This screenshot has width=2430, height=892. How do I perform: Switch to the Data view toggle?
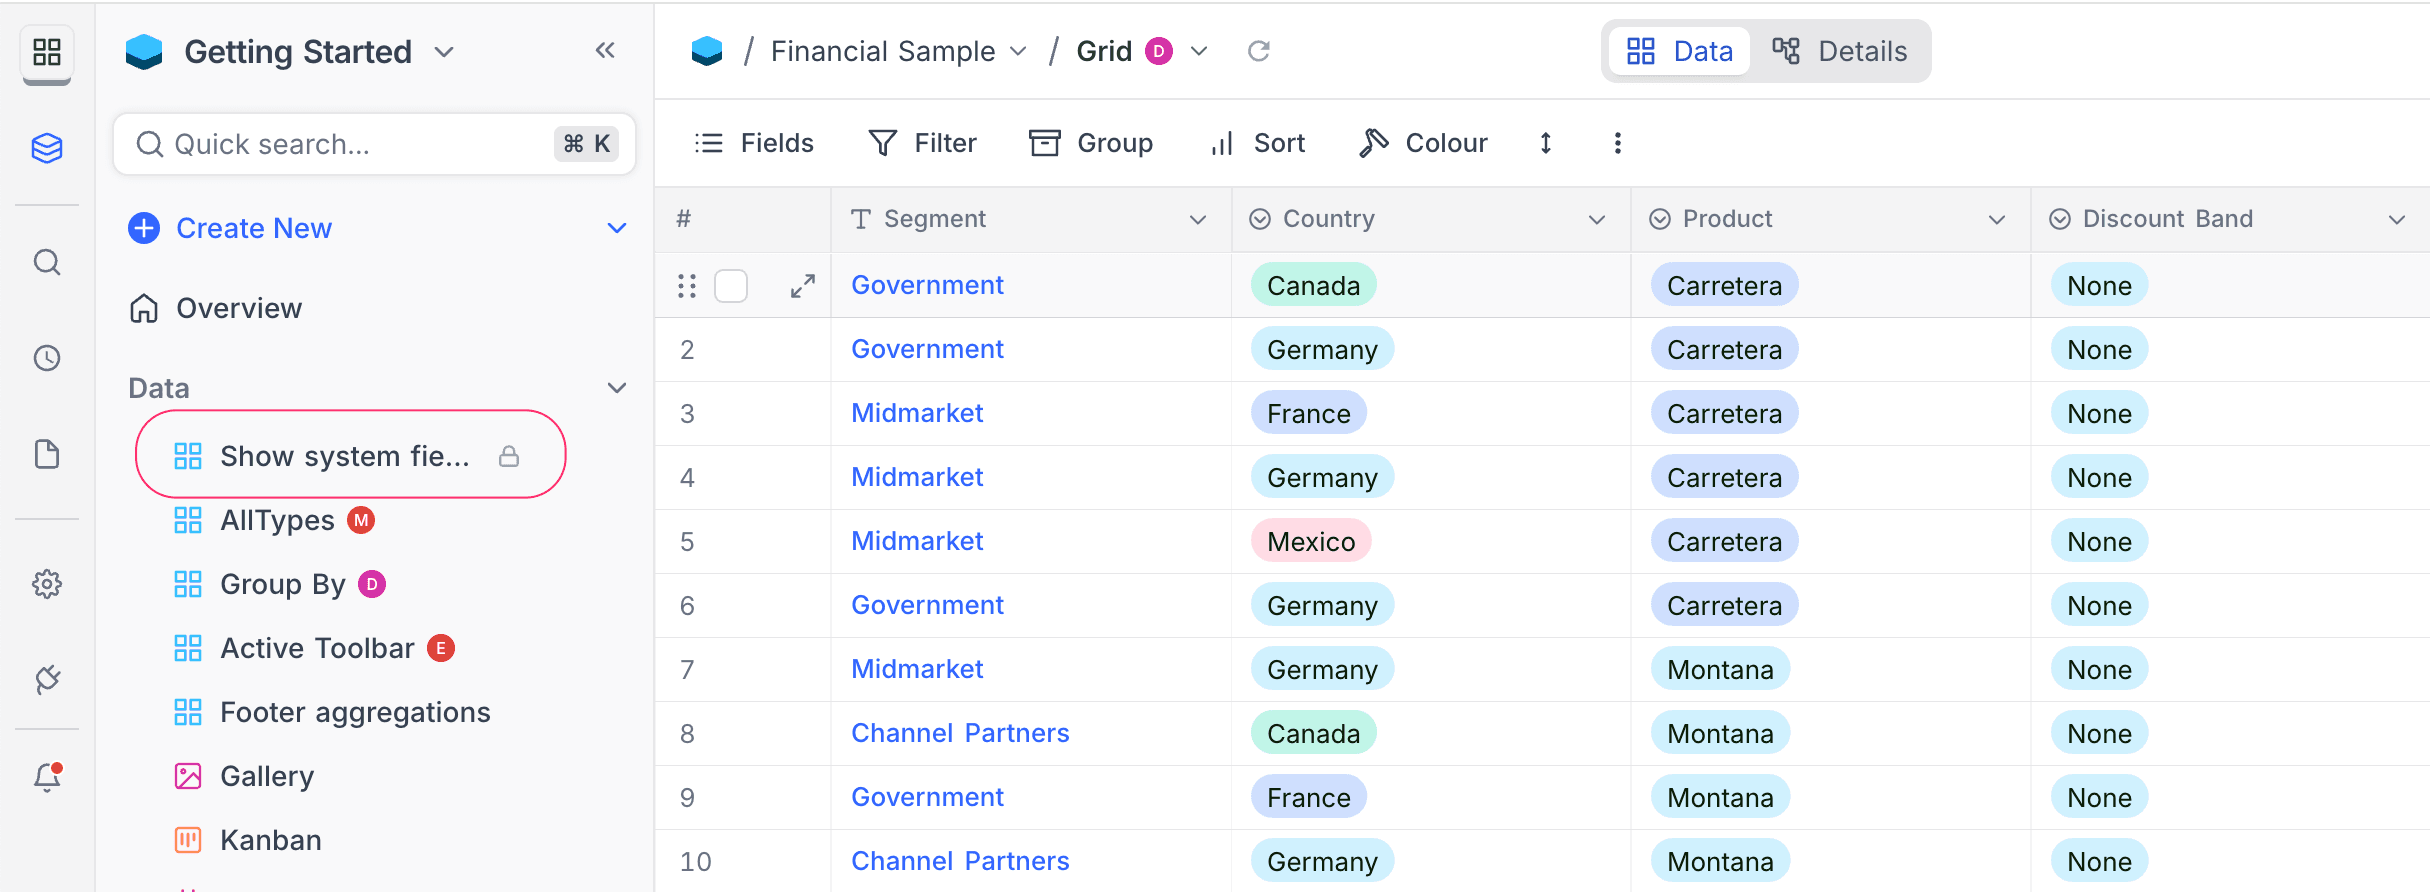point(1680,51)
